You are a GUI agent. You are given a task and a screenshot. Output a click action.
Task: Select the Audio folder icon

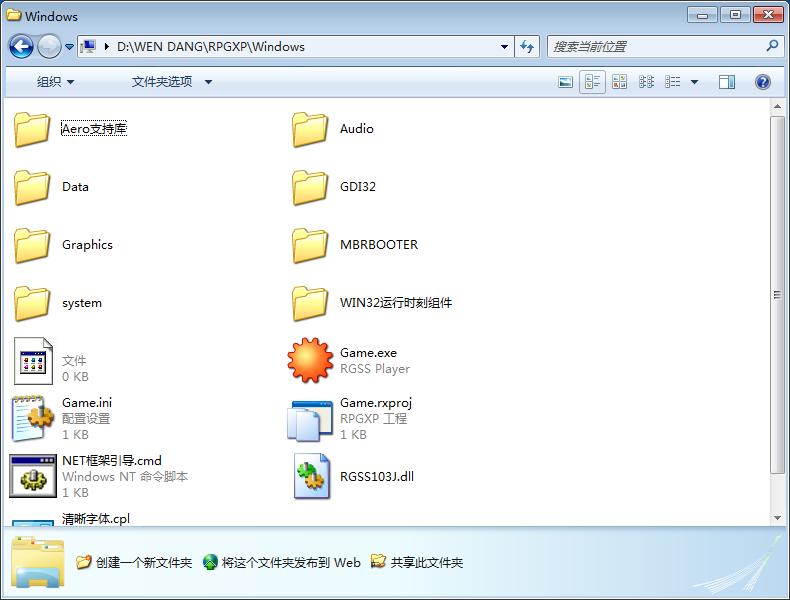tap(310, 129)
